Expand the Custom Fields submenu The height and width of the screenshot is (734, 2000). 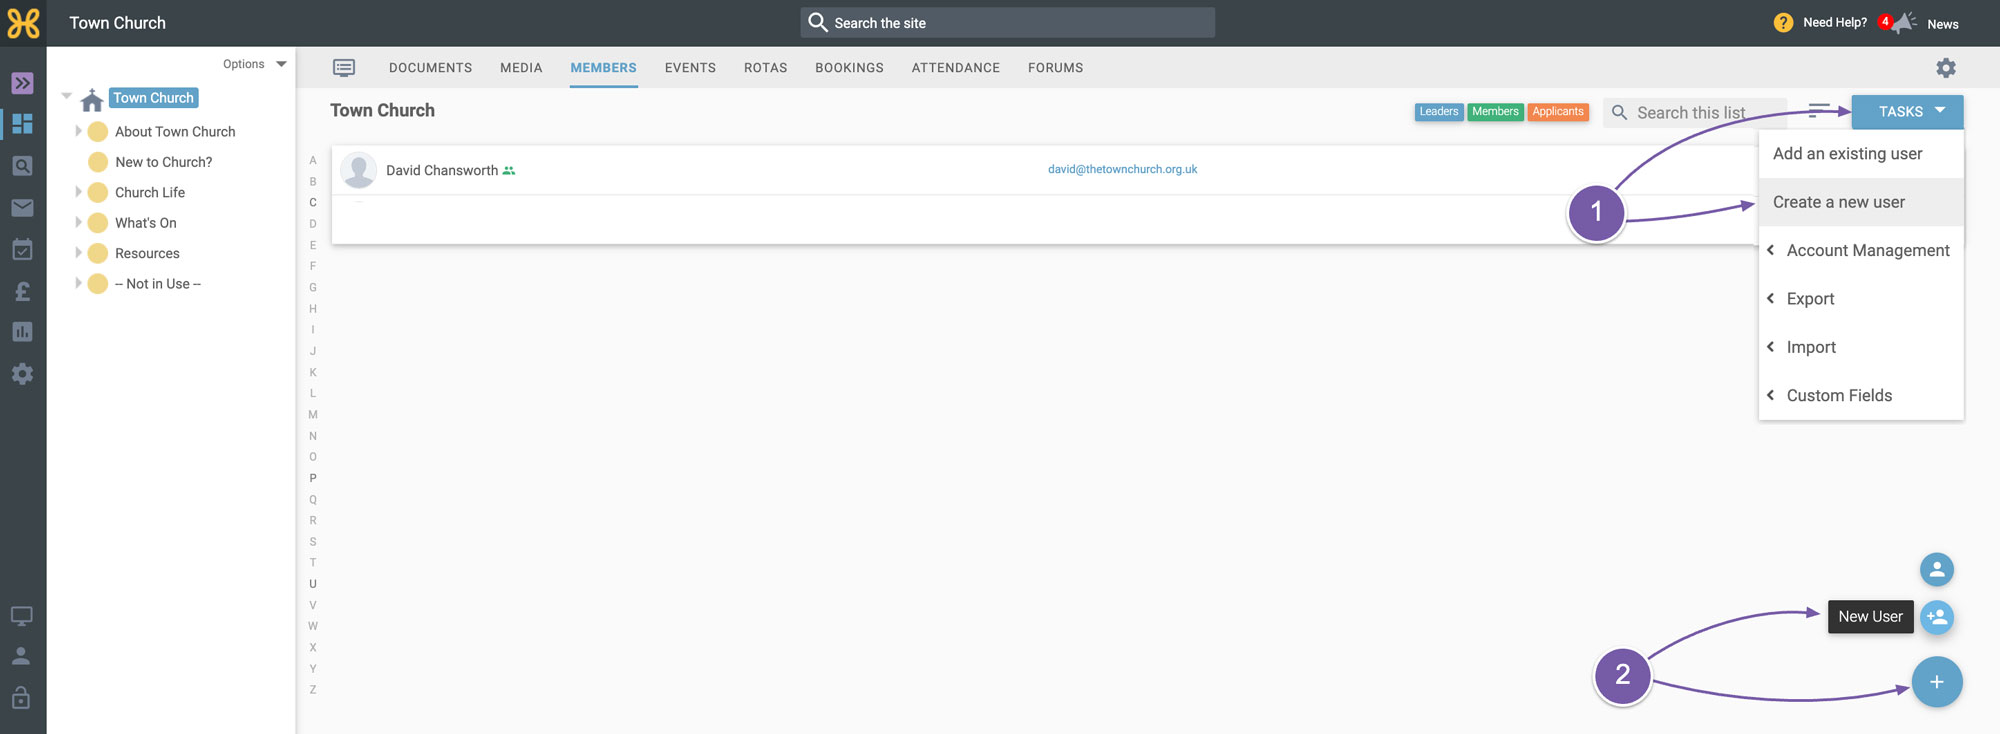(1861, 395)
